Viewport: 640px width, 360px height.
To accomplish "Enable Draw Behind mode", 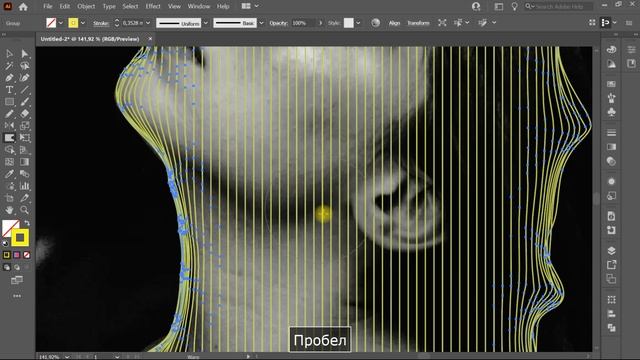I will 17,267.
